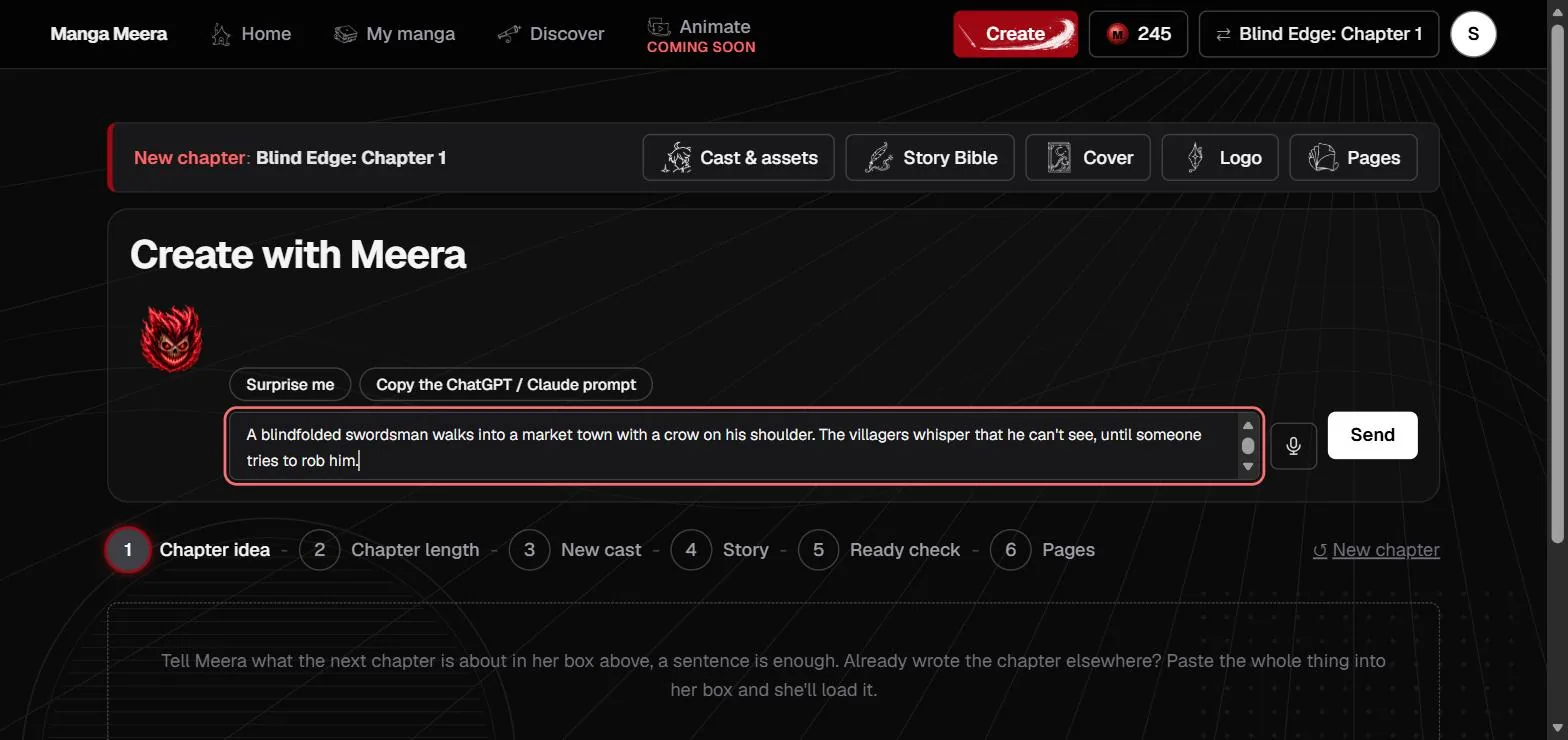
Task: Select step 2 Chapter length
Action: pyautogui.click(x=390, y=550)
